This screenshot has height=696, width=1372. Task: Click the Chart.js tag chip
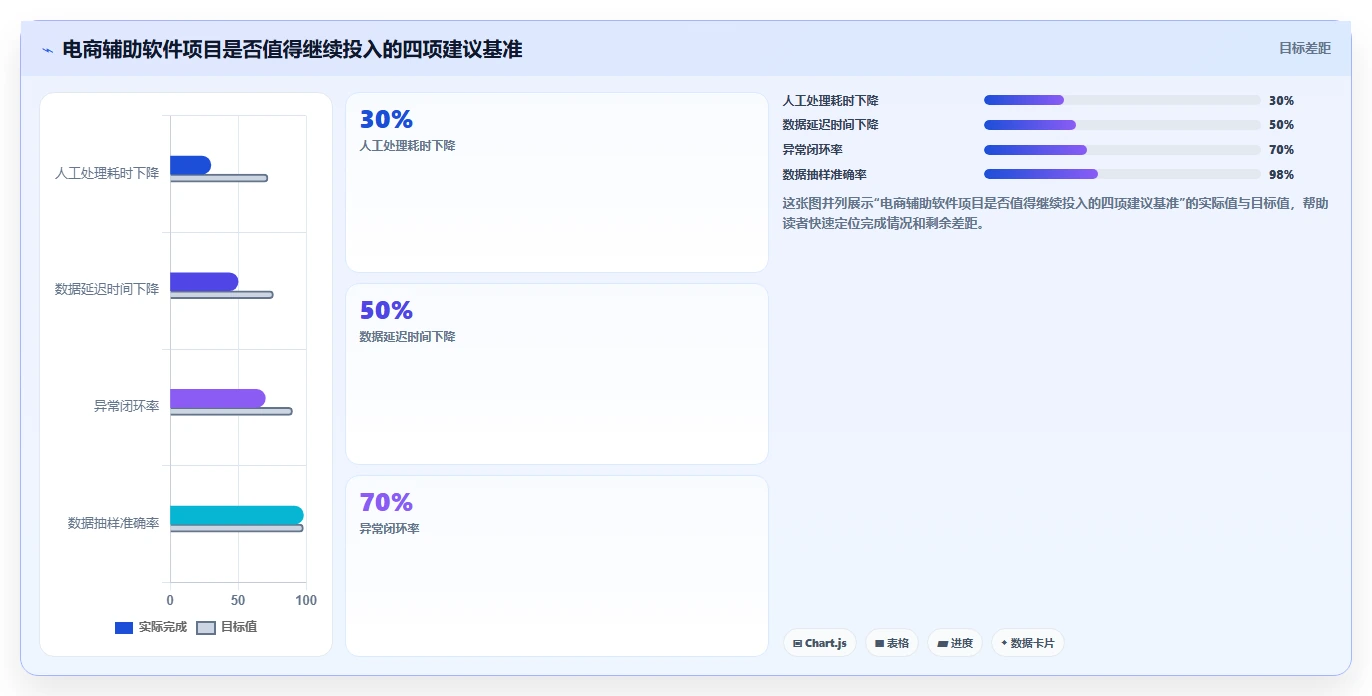(820, 643)
